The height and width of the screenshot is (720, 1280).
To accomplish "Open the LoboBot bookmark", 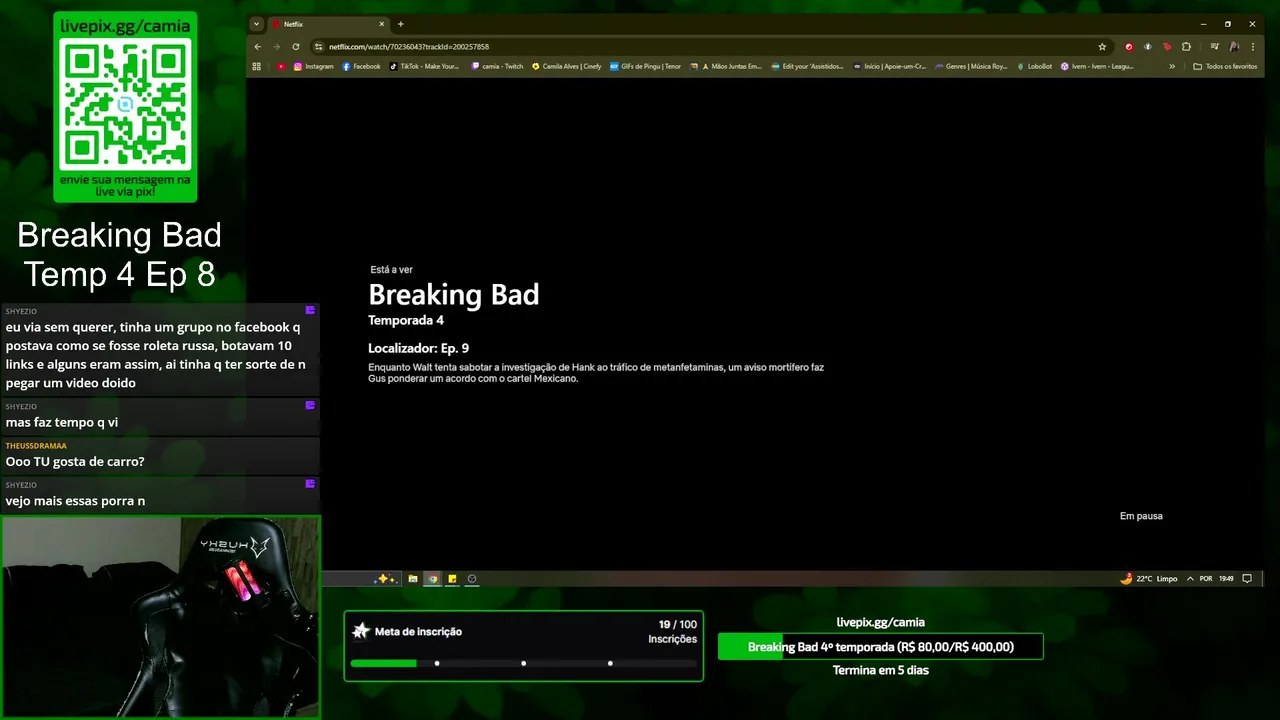I will pos(1034,66).
